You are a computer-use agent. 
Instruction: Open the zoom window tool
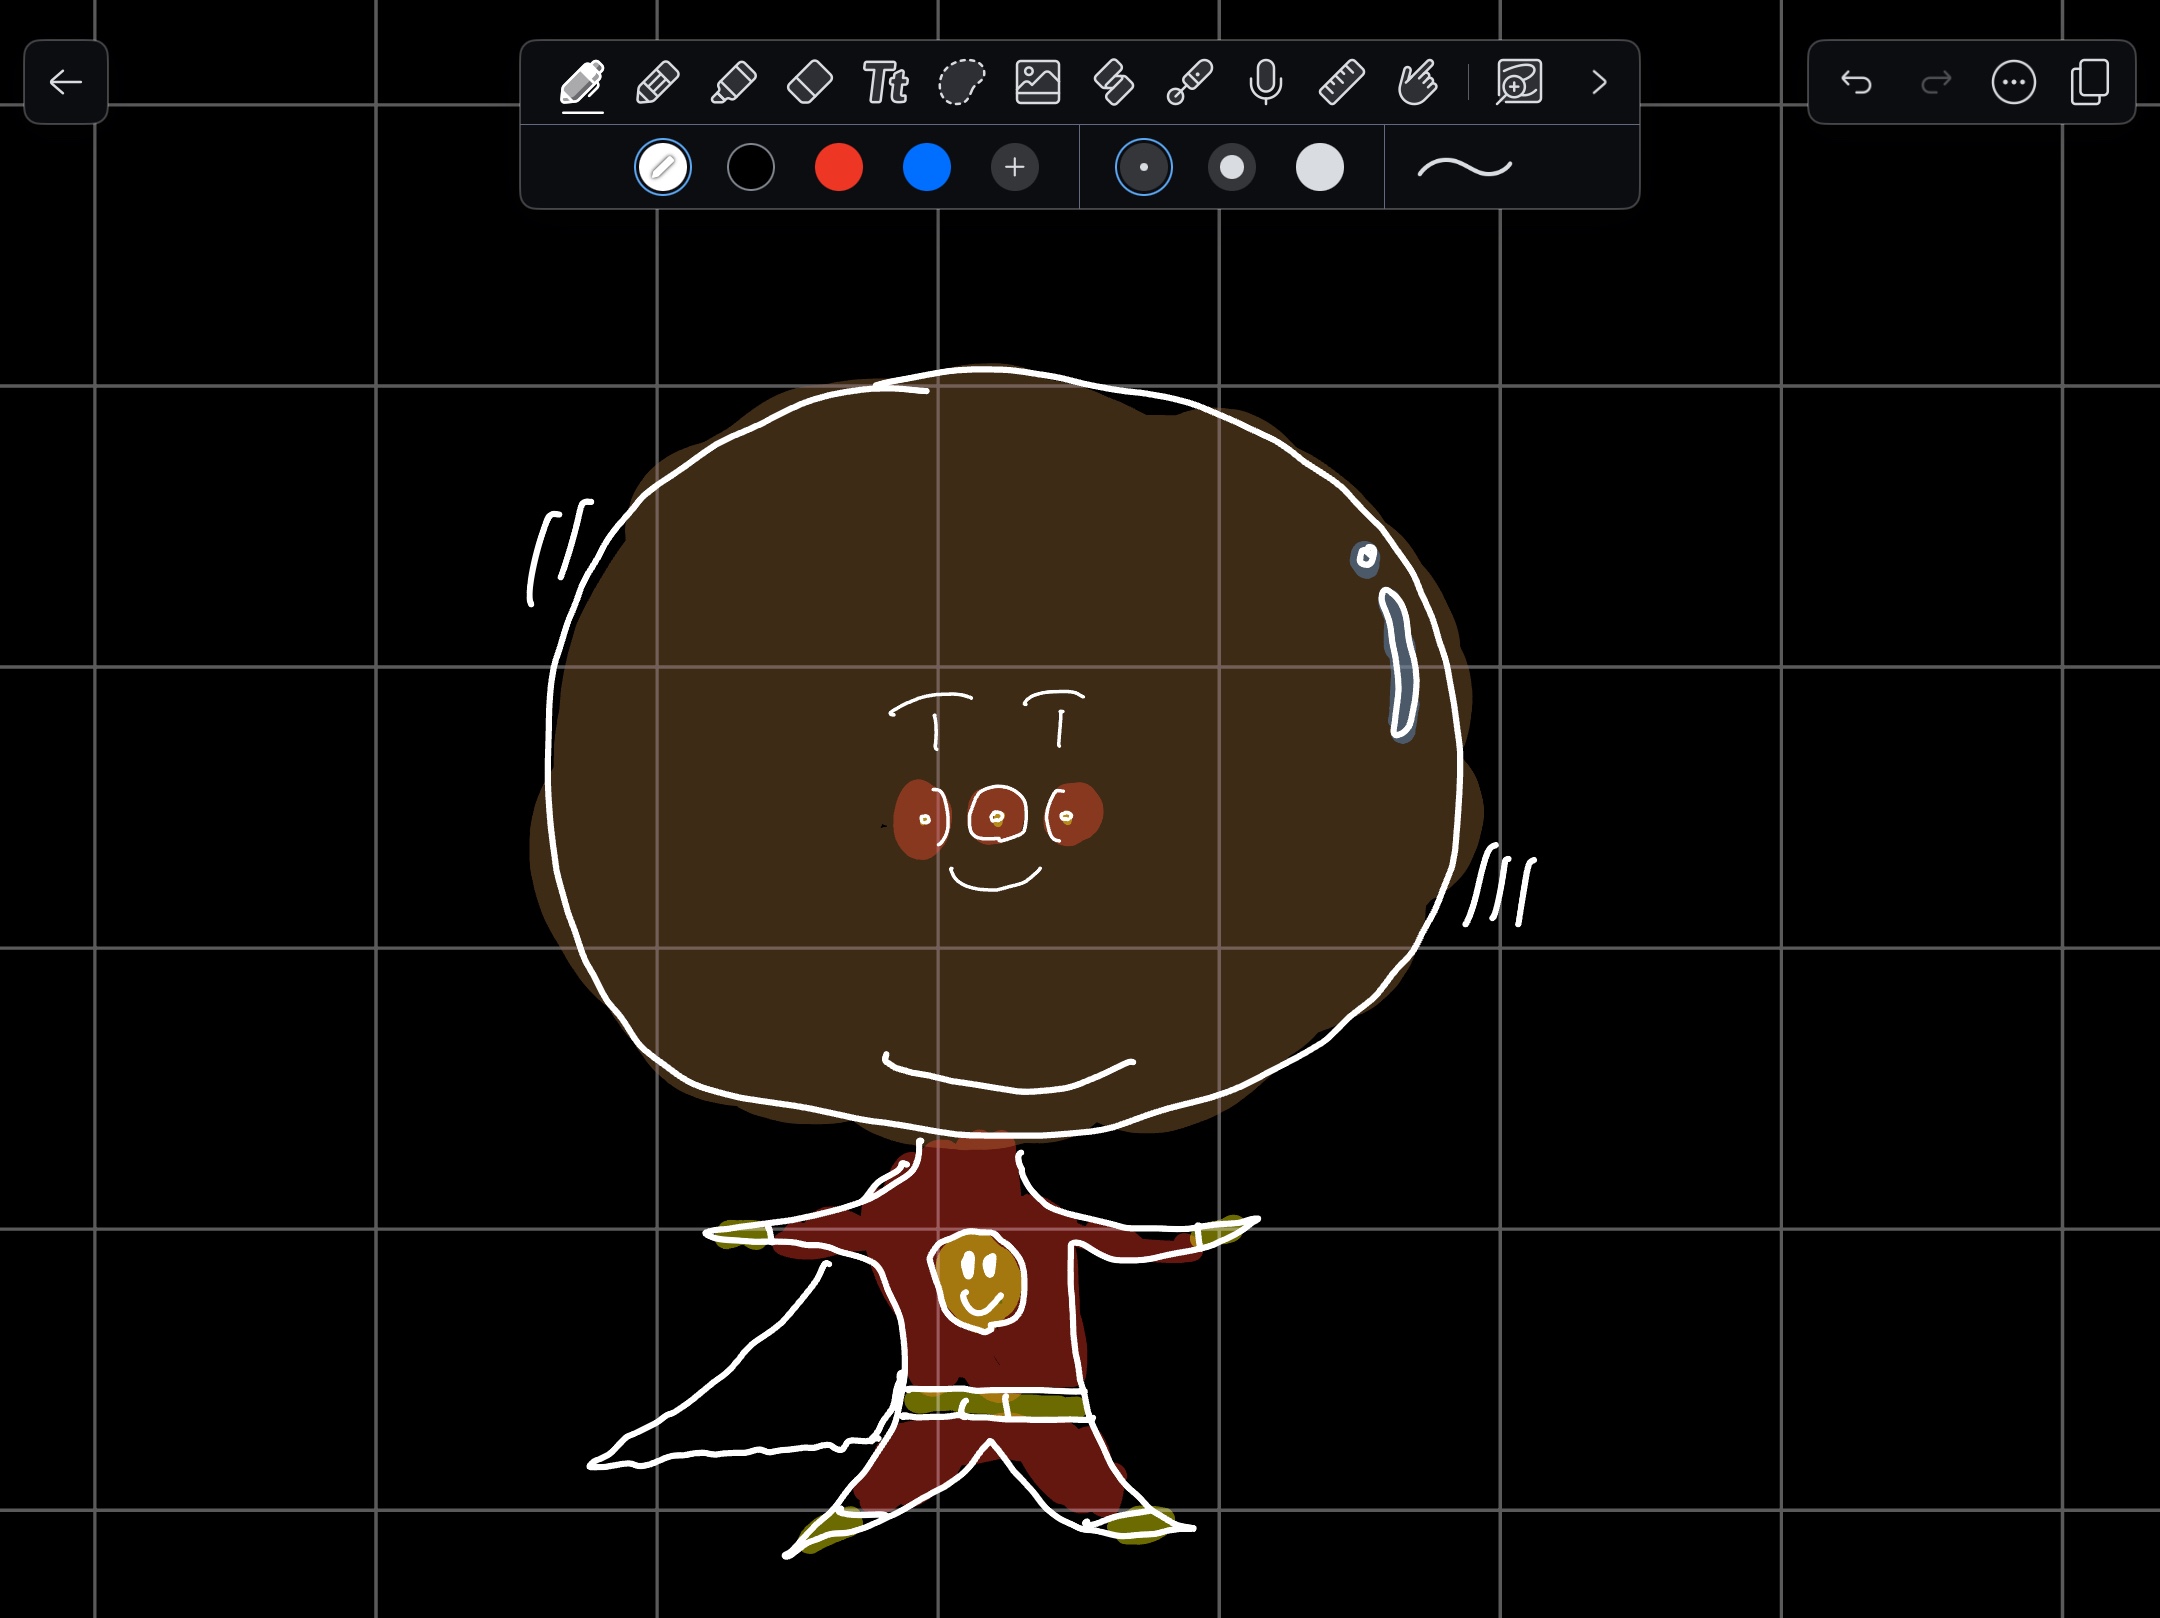tap(1519, 82)
